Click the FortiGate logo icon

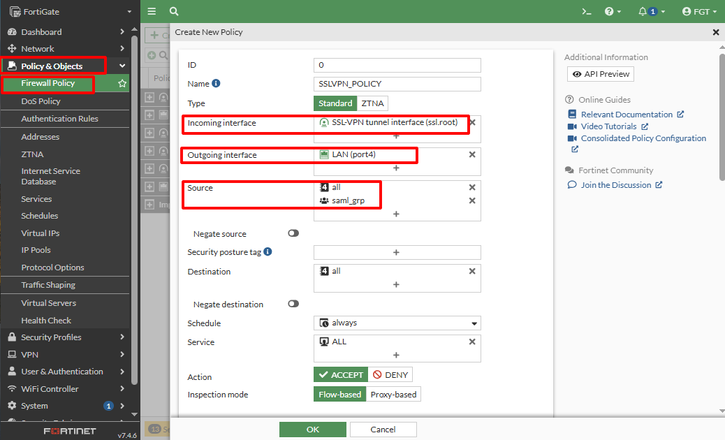click(14, 12)
